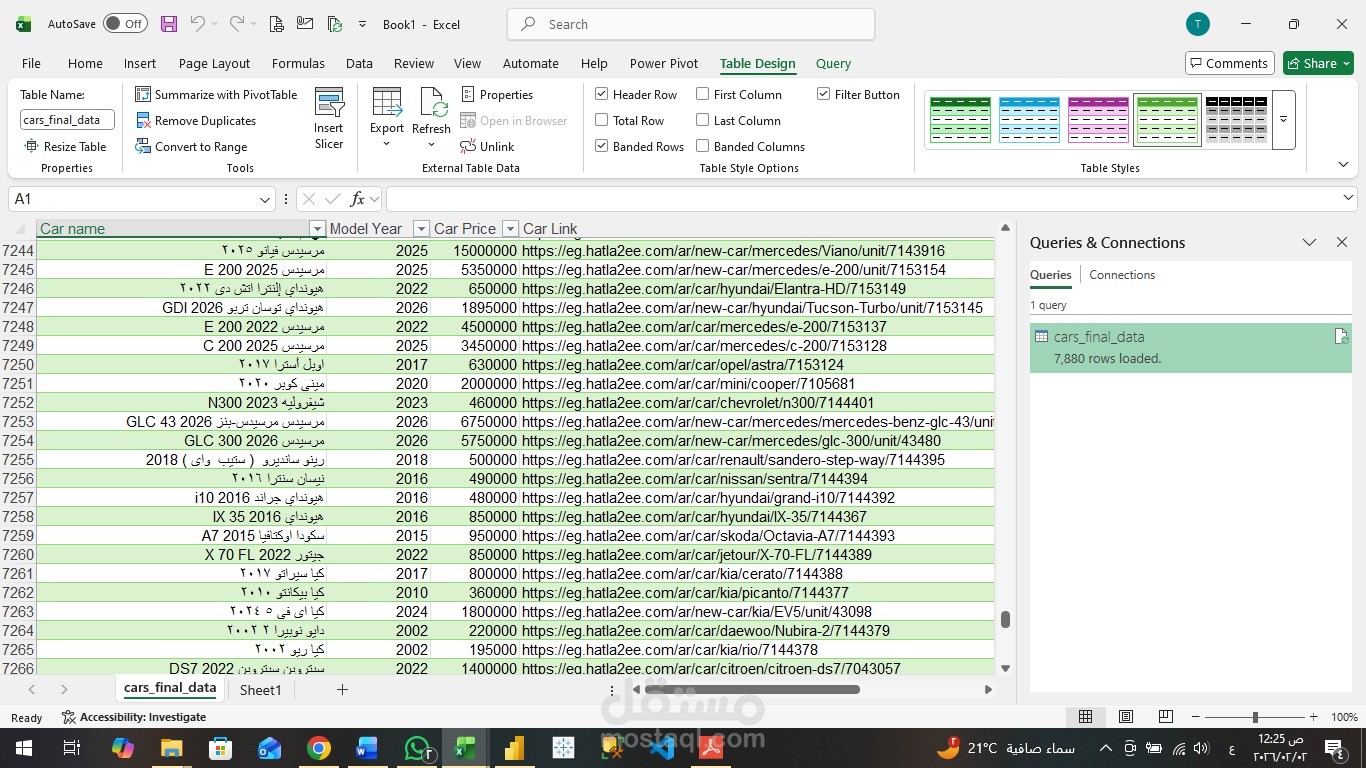The height and width of the screenshot is (768, 1366).
Task: Click the Summarize with PivotTable icon
Action: click(143, 94)
